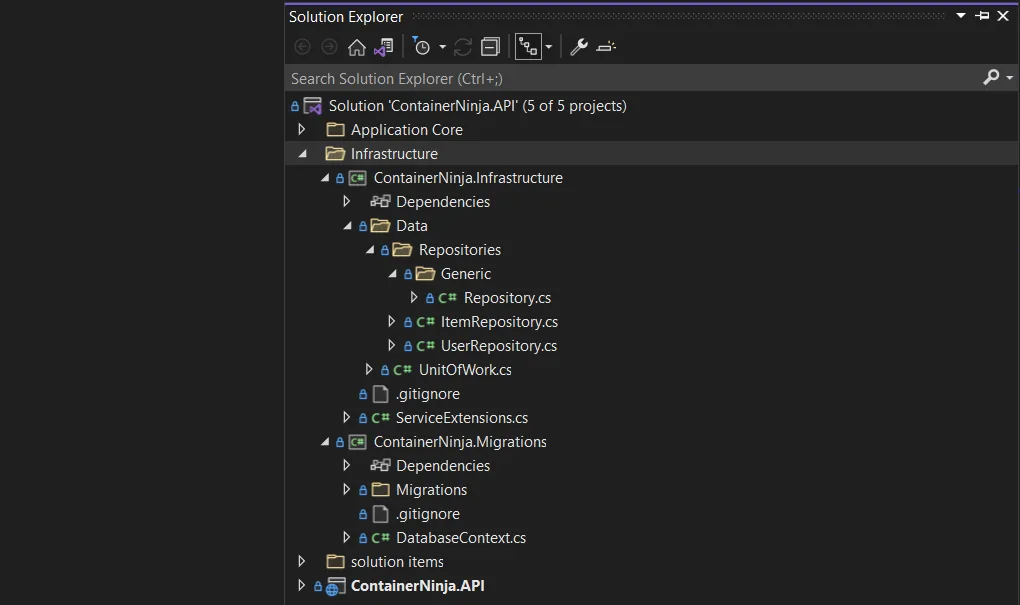Click the Search Solution Explorer input field
This screenshot has height=605, width=1020.
point(630,78)
